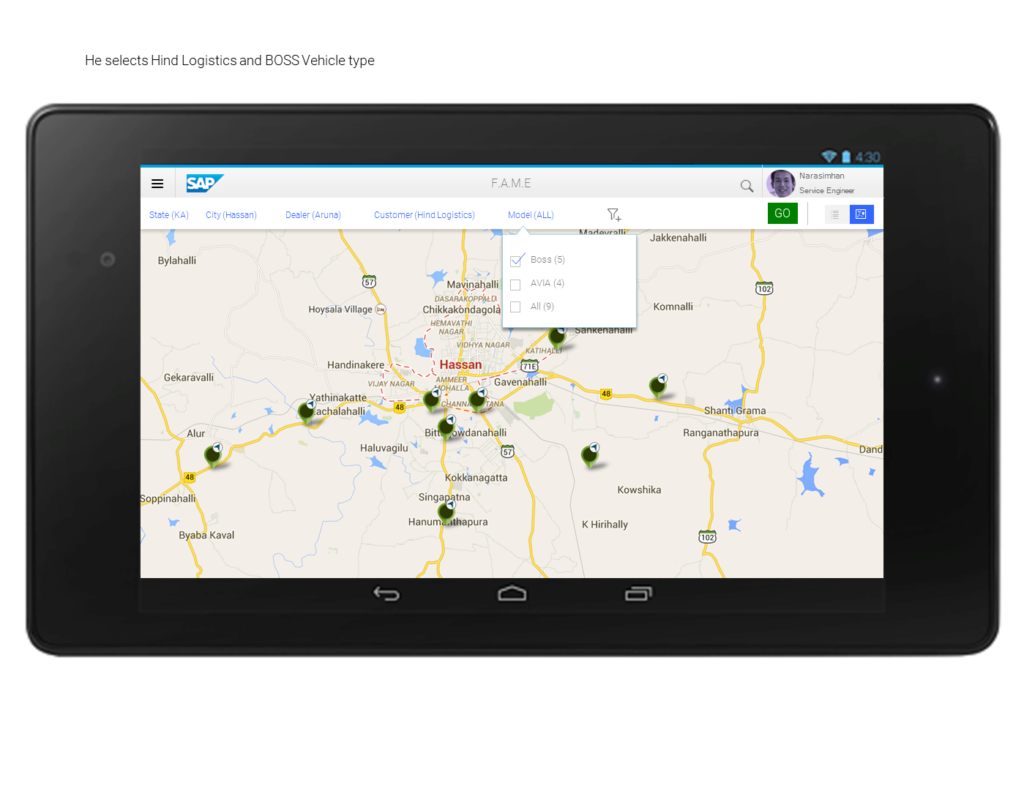1024x802 pixels.
Task: Open the State (KA) filter dropdown
Action: [168, 215]
